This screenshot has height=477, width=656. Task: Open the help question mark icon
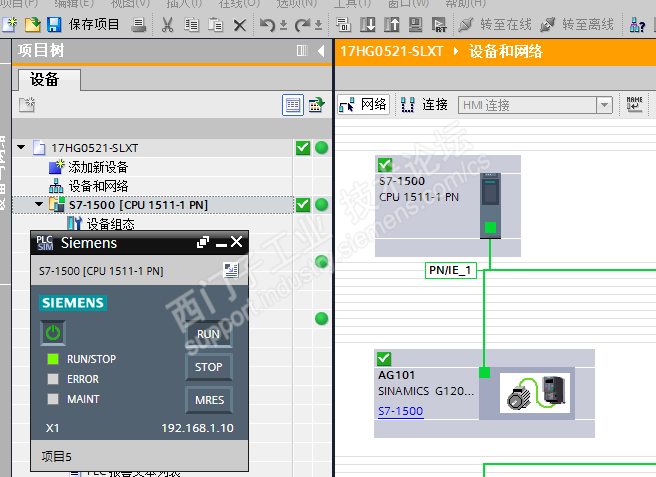pyautogui.click(x=637, y=25)
